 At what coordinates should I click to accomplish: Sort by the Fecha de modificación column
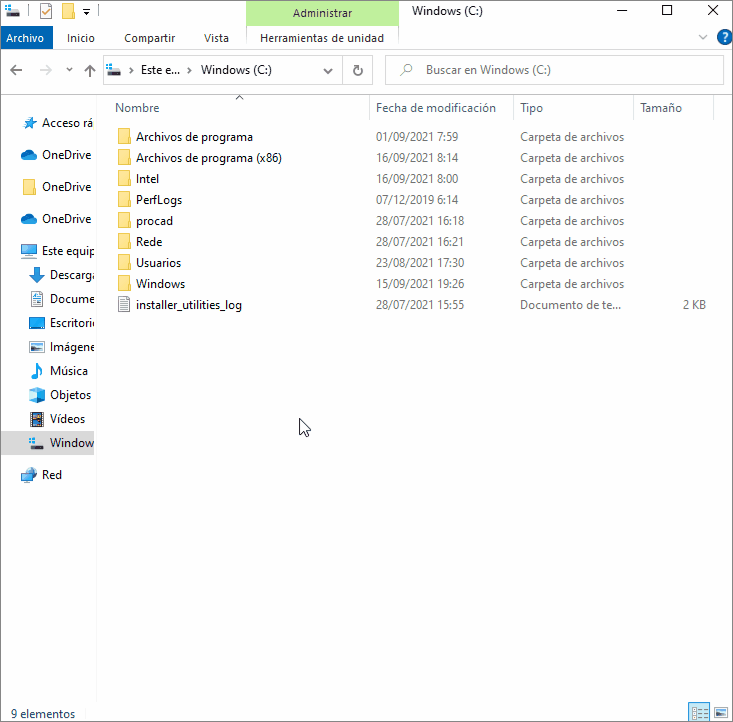[441, 108]
